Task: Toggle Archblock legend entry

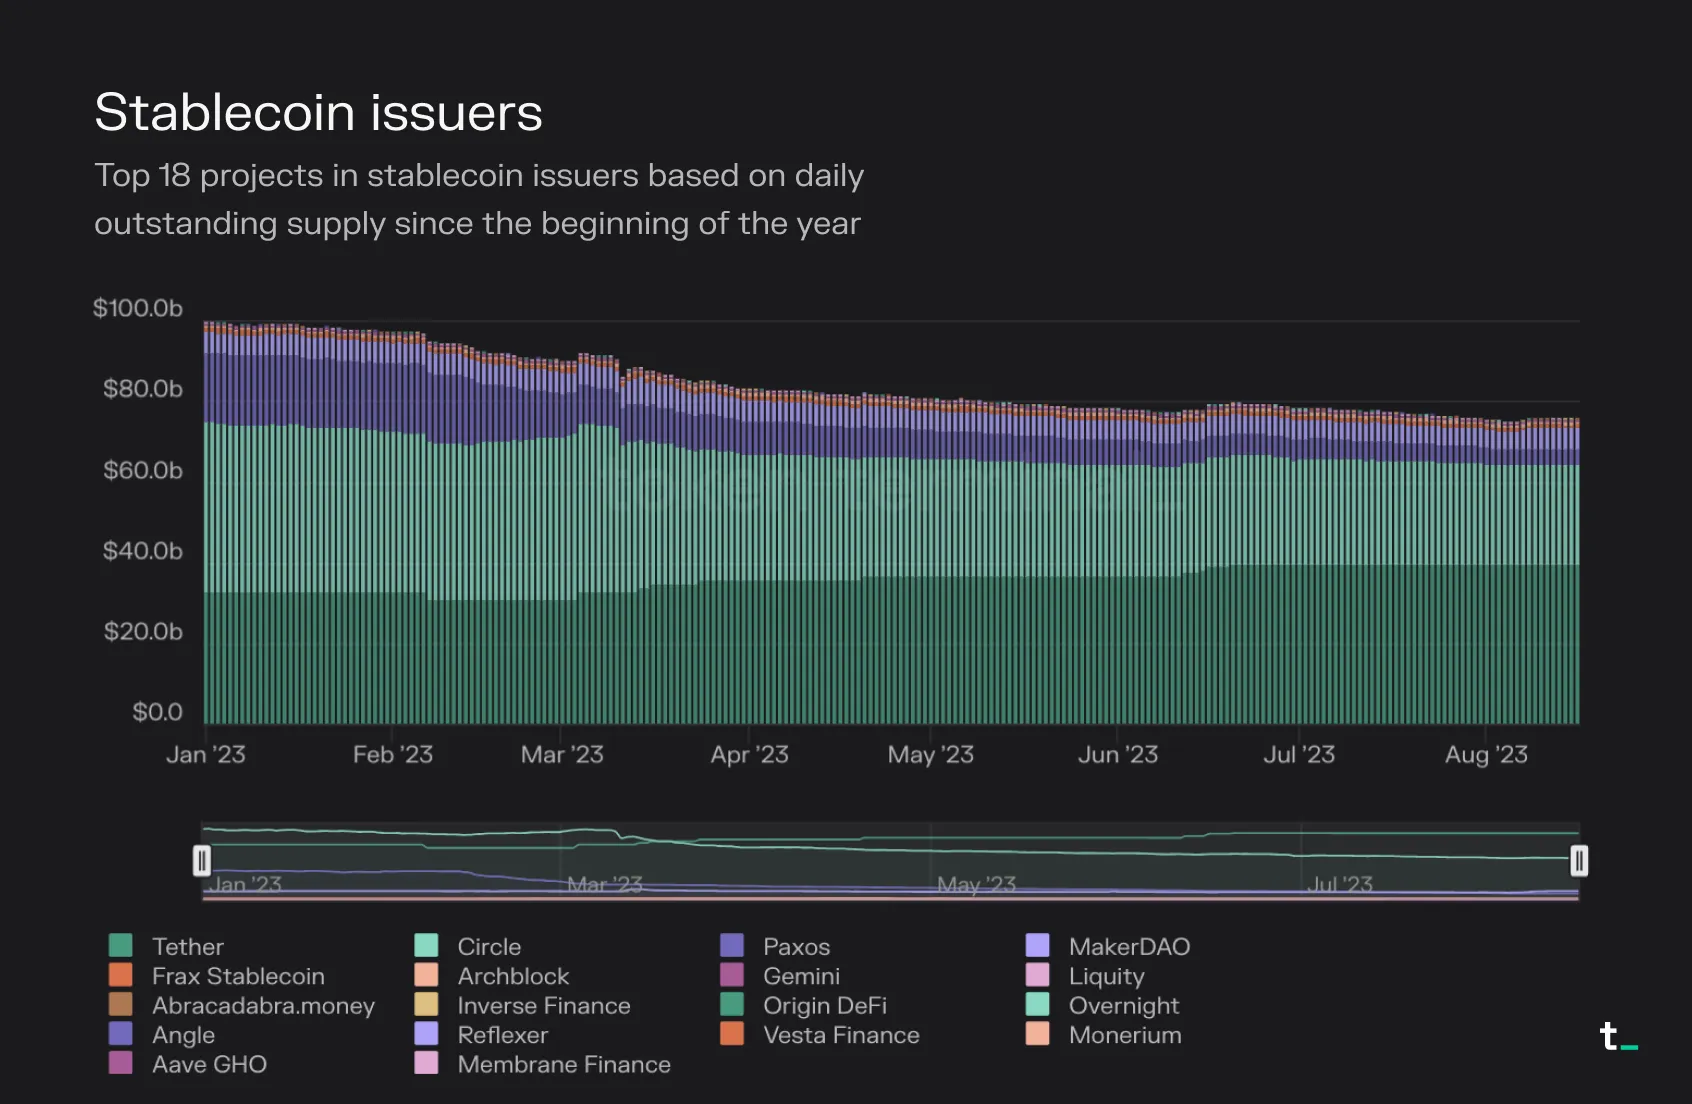Action: (492, 975)
